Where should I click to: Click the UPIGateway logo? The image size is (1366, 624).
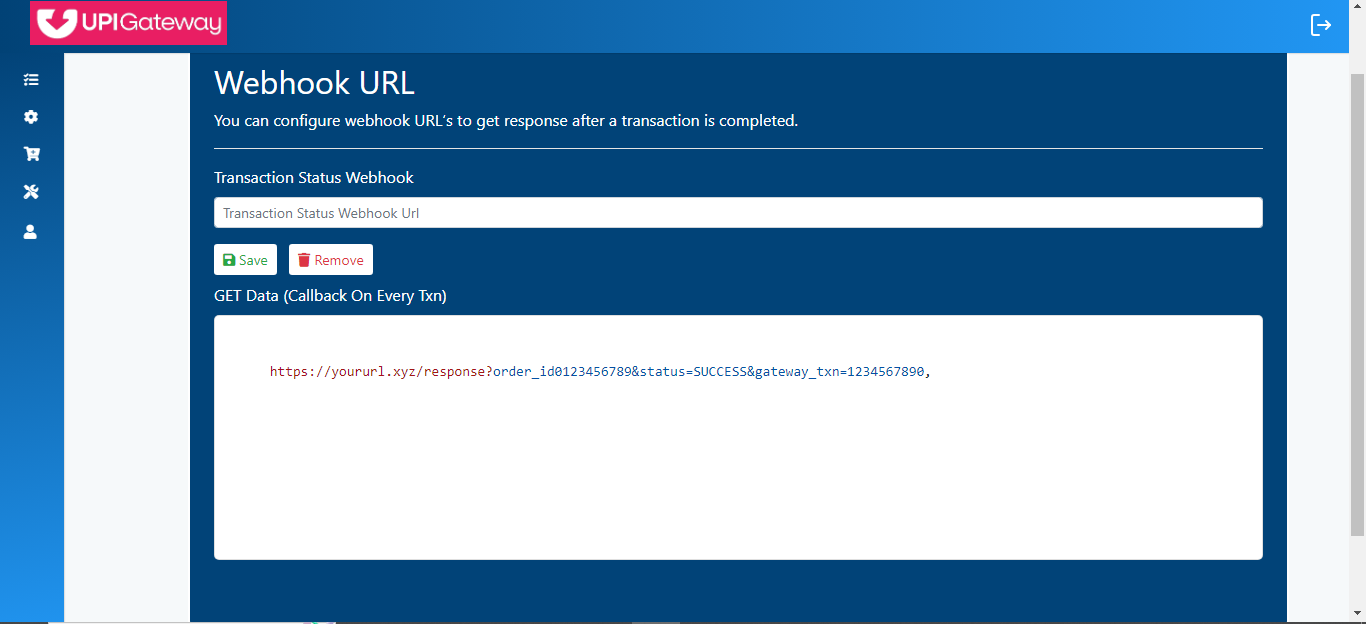click(x=128, y=23)
